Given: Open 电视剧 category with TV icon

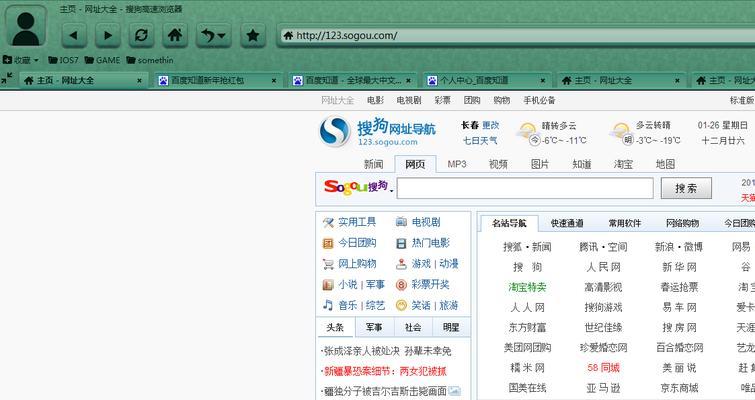Looking at the screenshot, I should coord(418,222).
